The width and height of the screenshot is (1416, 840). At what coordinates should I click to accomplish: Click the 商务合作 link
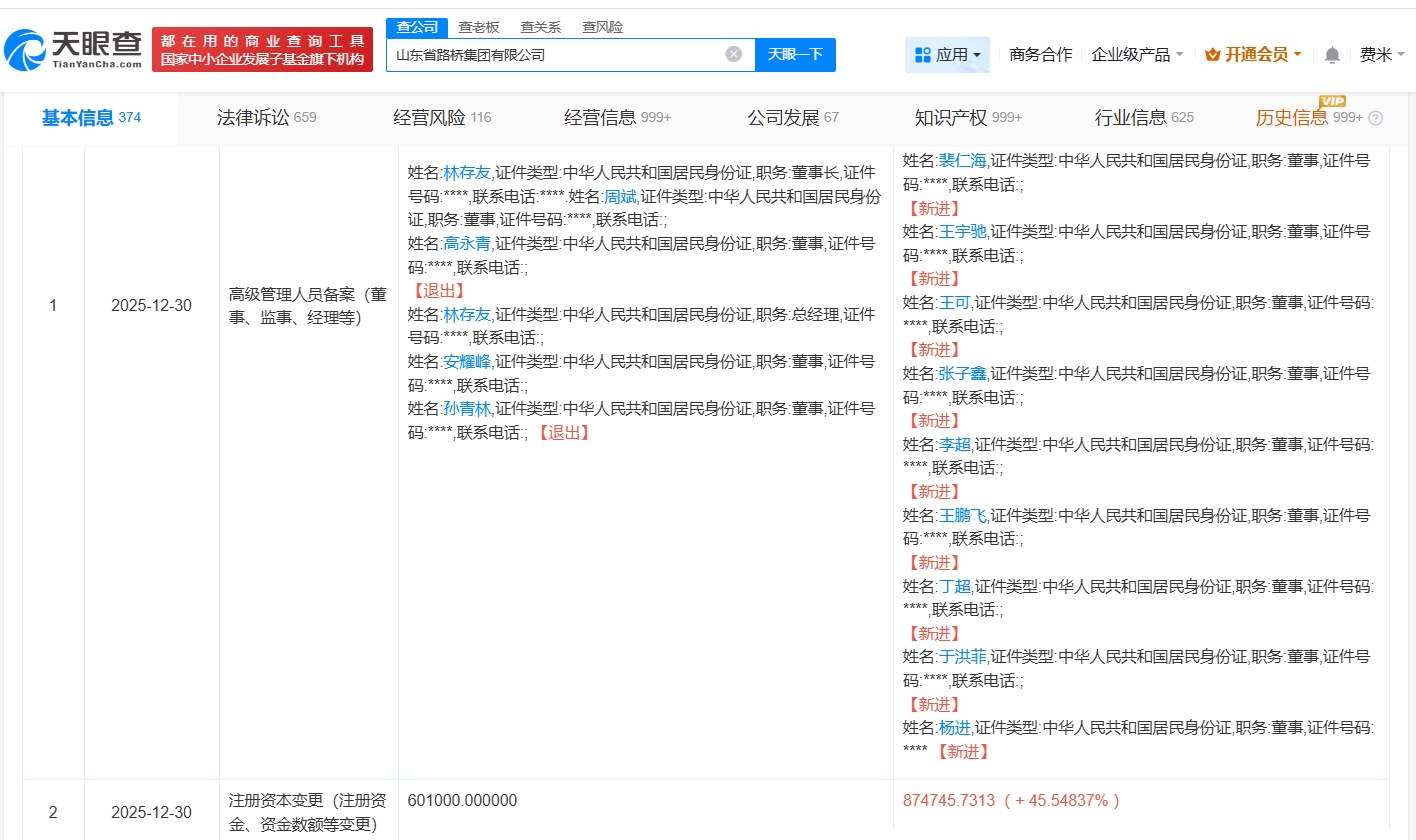tap(1040, 55)
